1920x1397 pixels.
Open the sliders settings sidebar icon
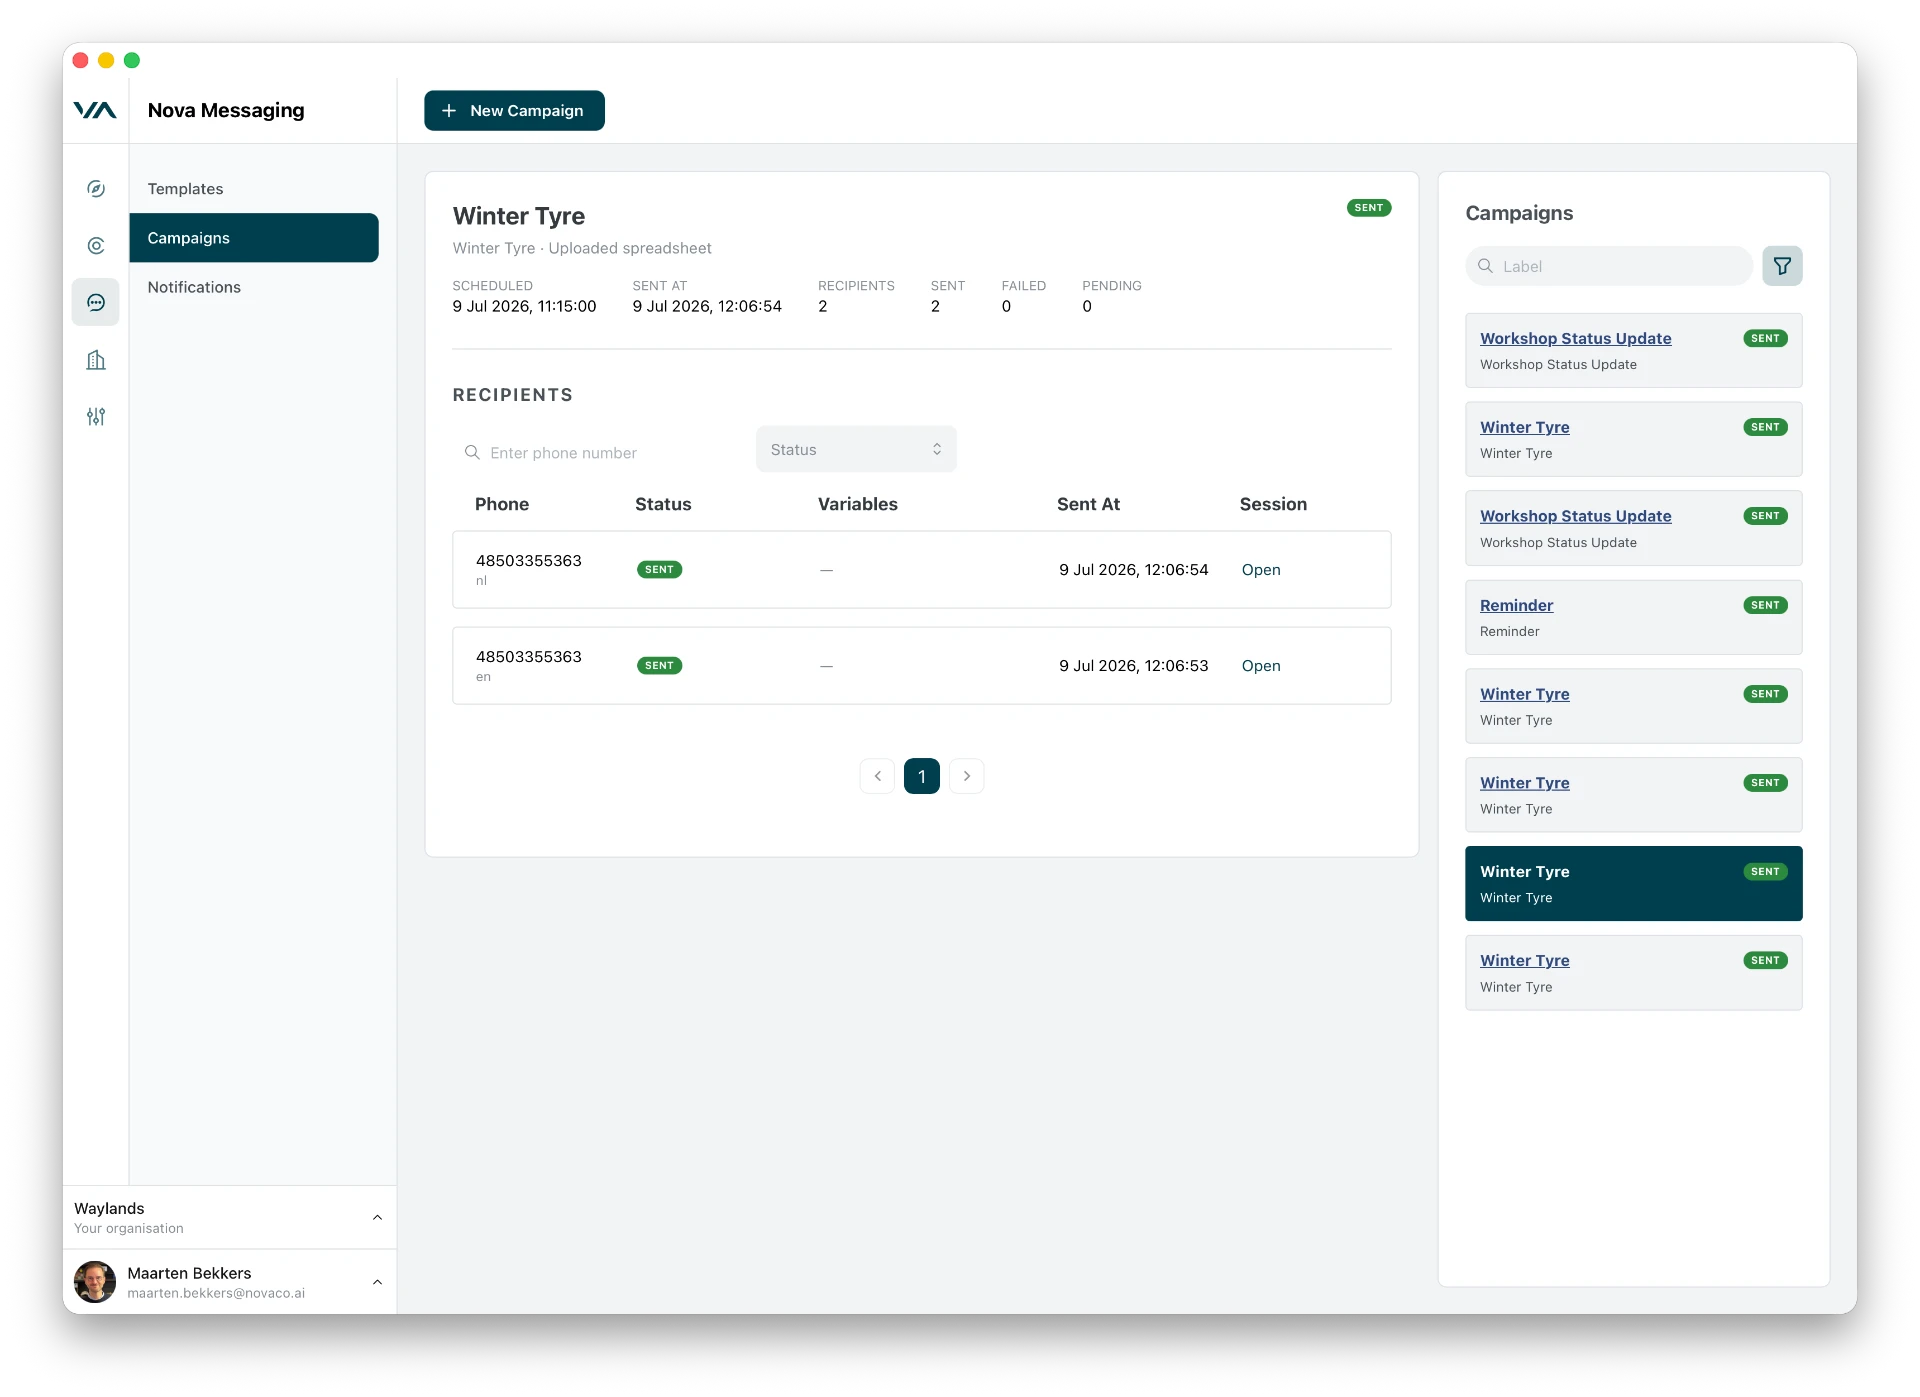click(96, 417)
